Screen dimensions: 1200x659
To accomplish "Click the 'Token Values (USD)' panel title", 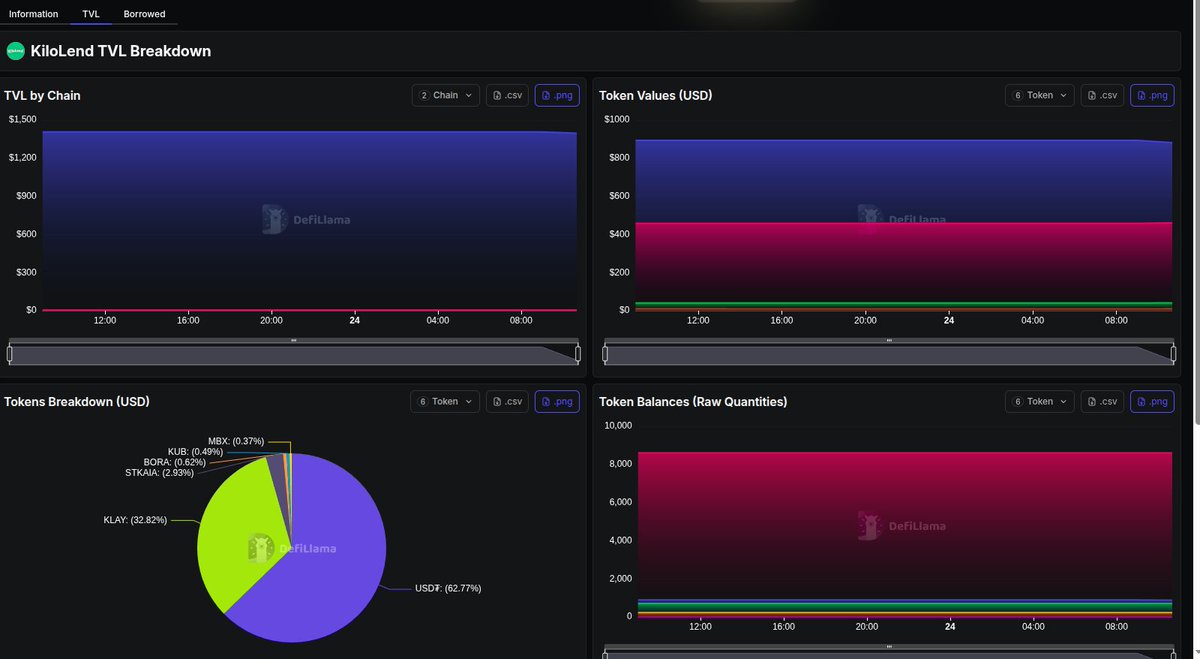I will click(655, 95).
